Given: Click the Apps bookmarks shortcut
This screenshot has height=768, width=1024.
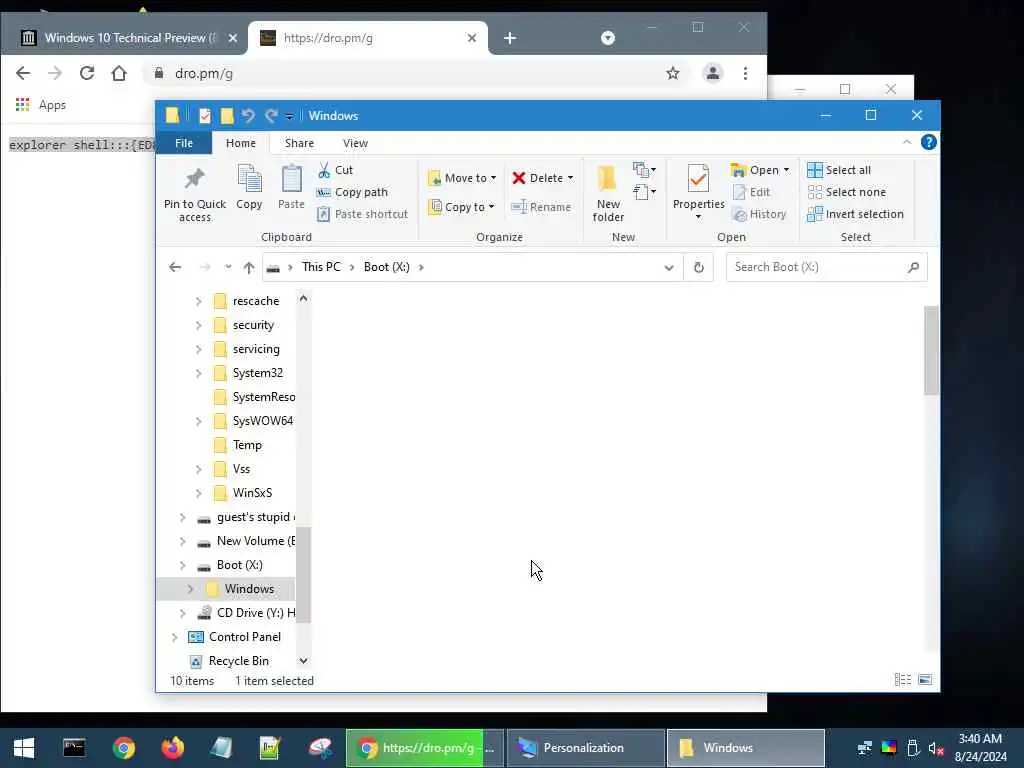Looking at the screenshot, I should [40, 104].
